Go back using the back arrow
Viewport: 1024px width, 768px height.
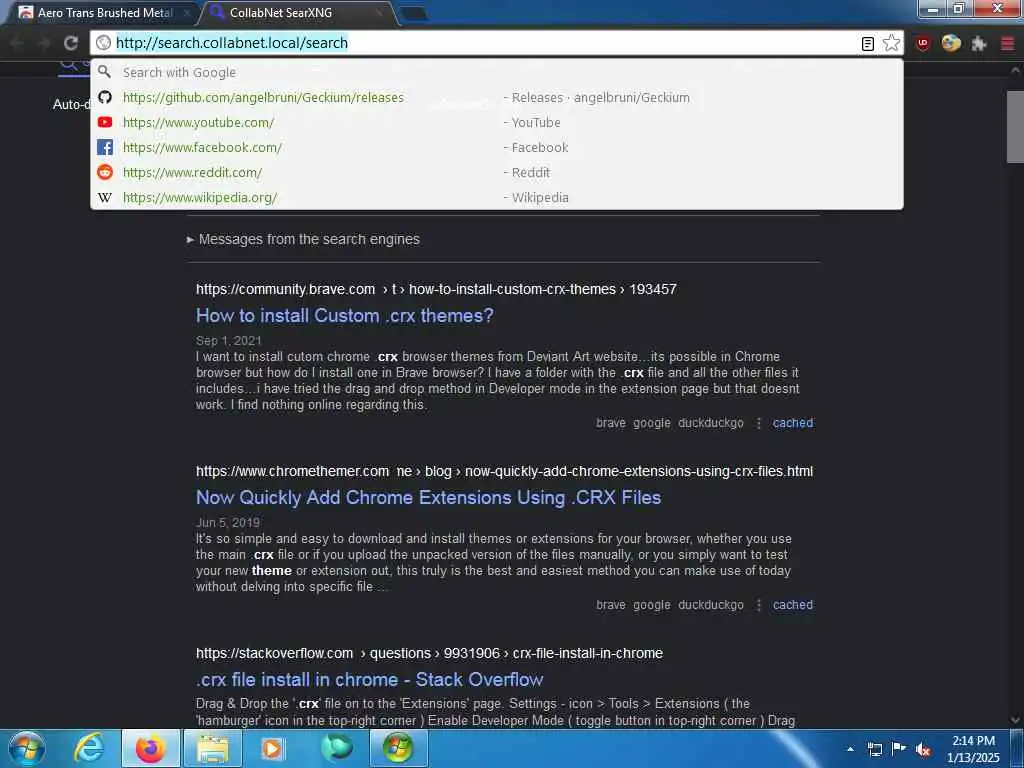[x=17, y=43]
